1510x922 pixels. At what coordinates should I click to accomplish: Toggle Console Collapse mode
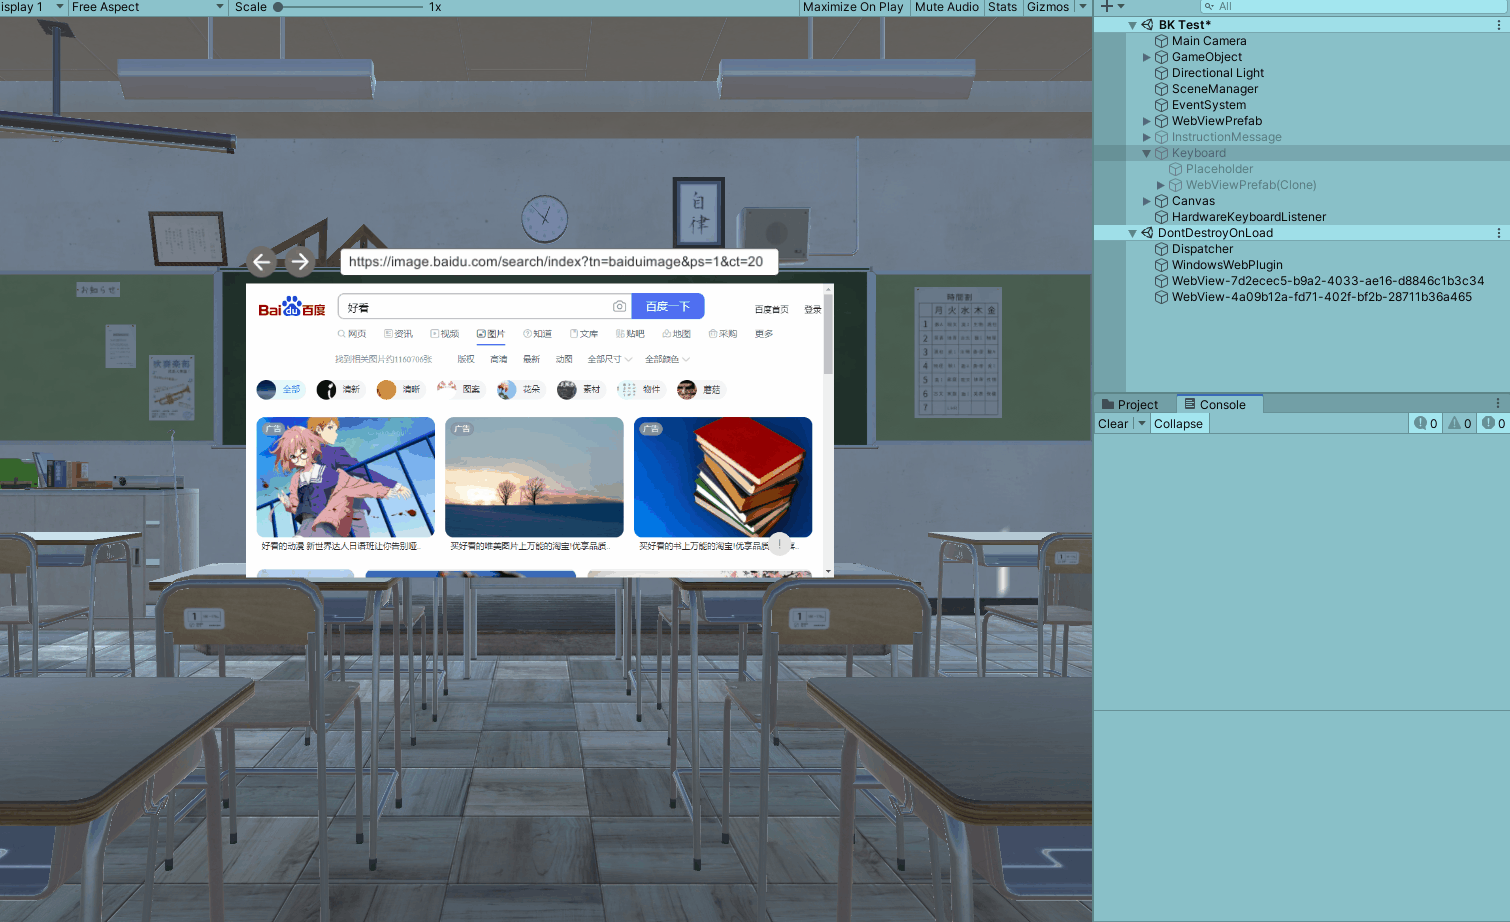click(x=1178, y=424)
